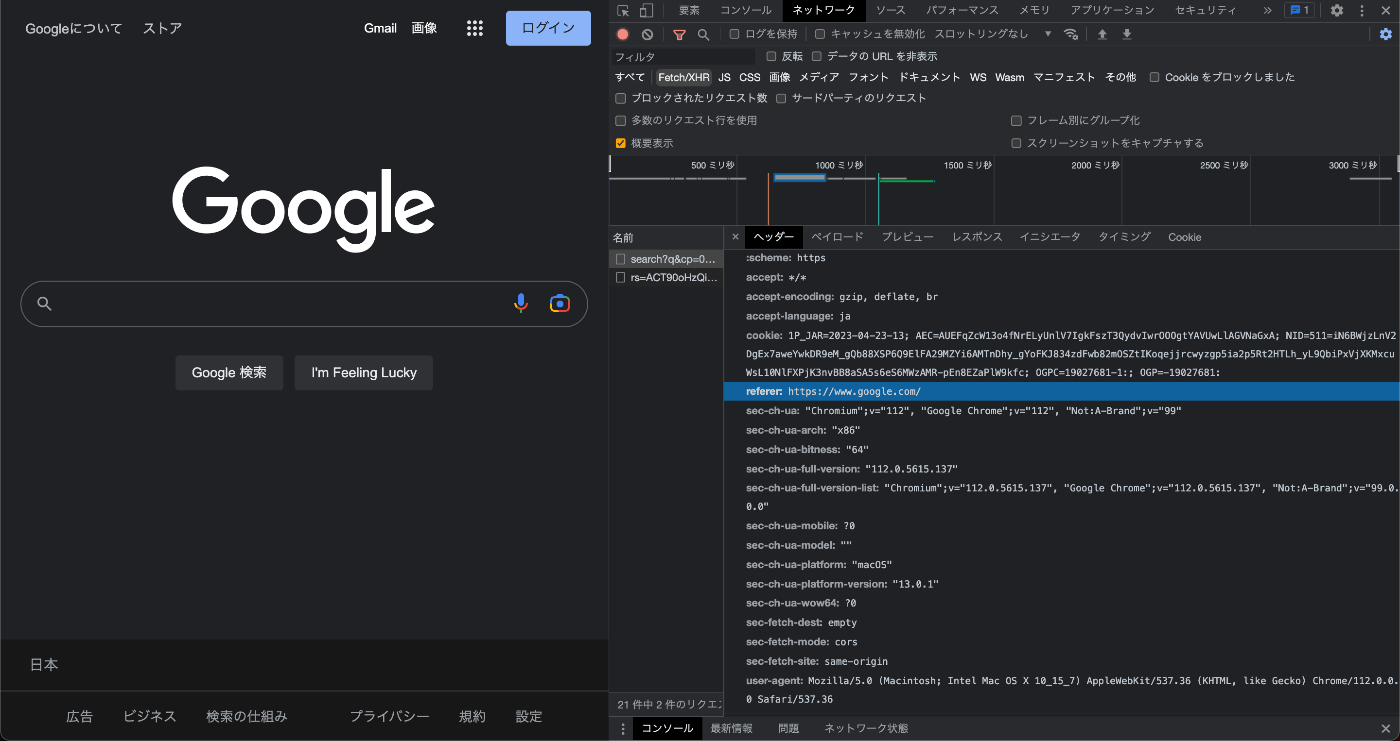This screenshot has height=741, width=1400.
Task: Select the rs=ACT90oHzQl request row
Action: (x=667, y=278)
